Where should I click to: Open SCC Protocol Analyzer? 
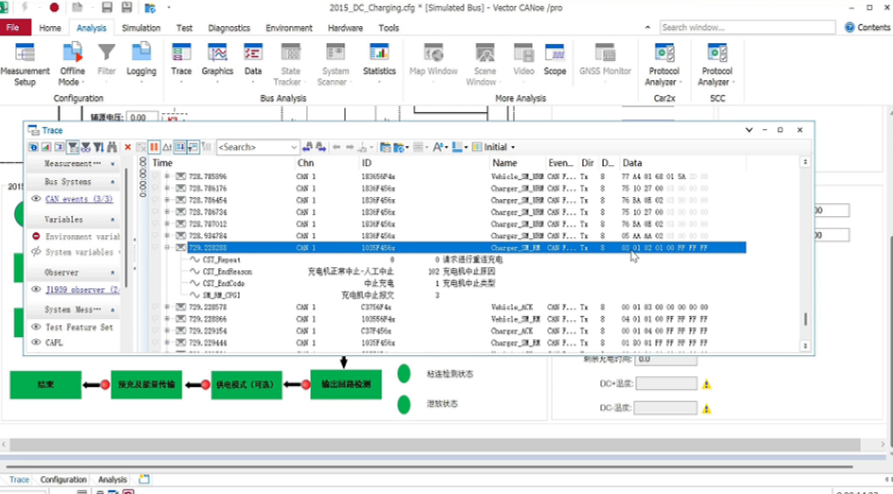717,64
